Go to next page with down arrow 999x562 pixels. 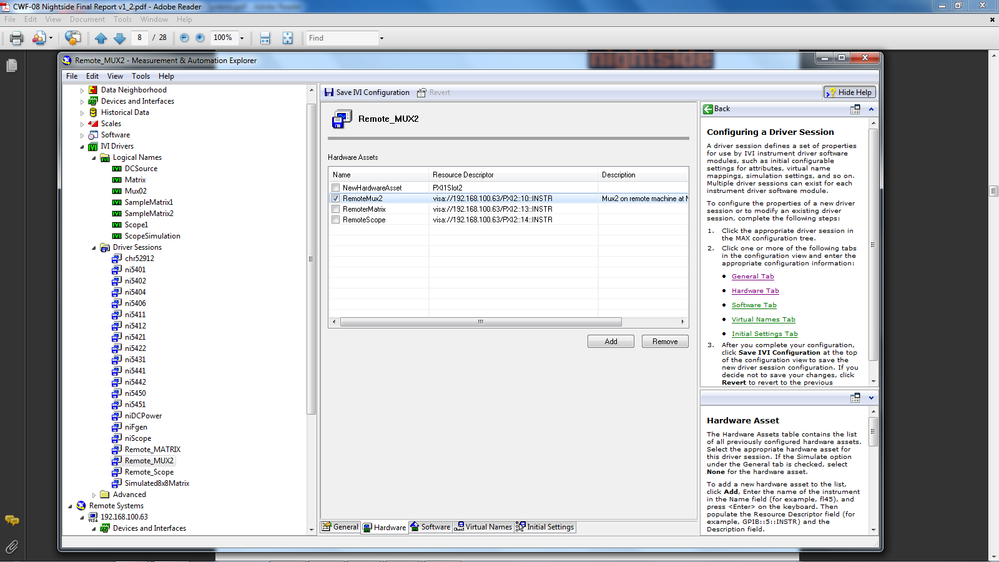[119, 38]
